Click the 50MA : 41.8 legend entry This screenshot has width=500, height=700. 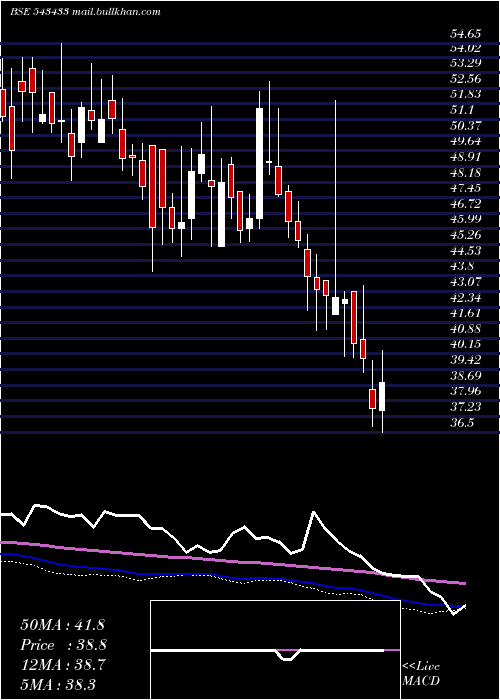pos(62,625)
